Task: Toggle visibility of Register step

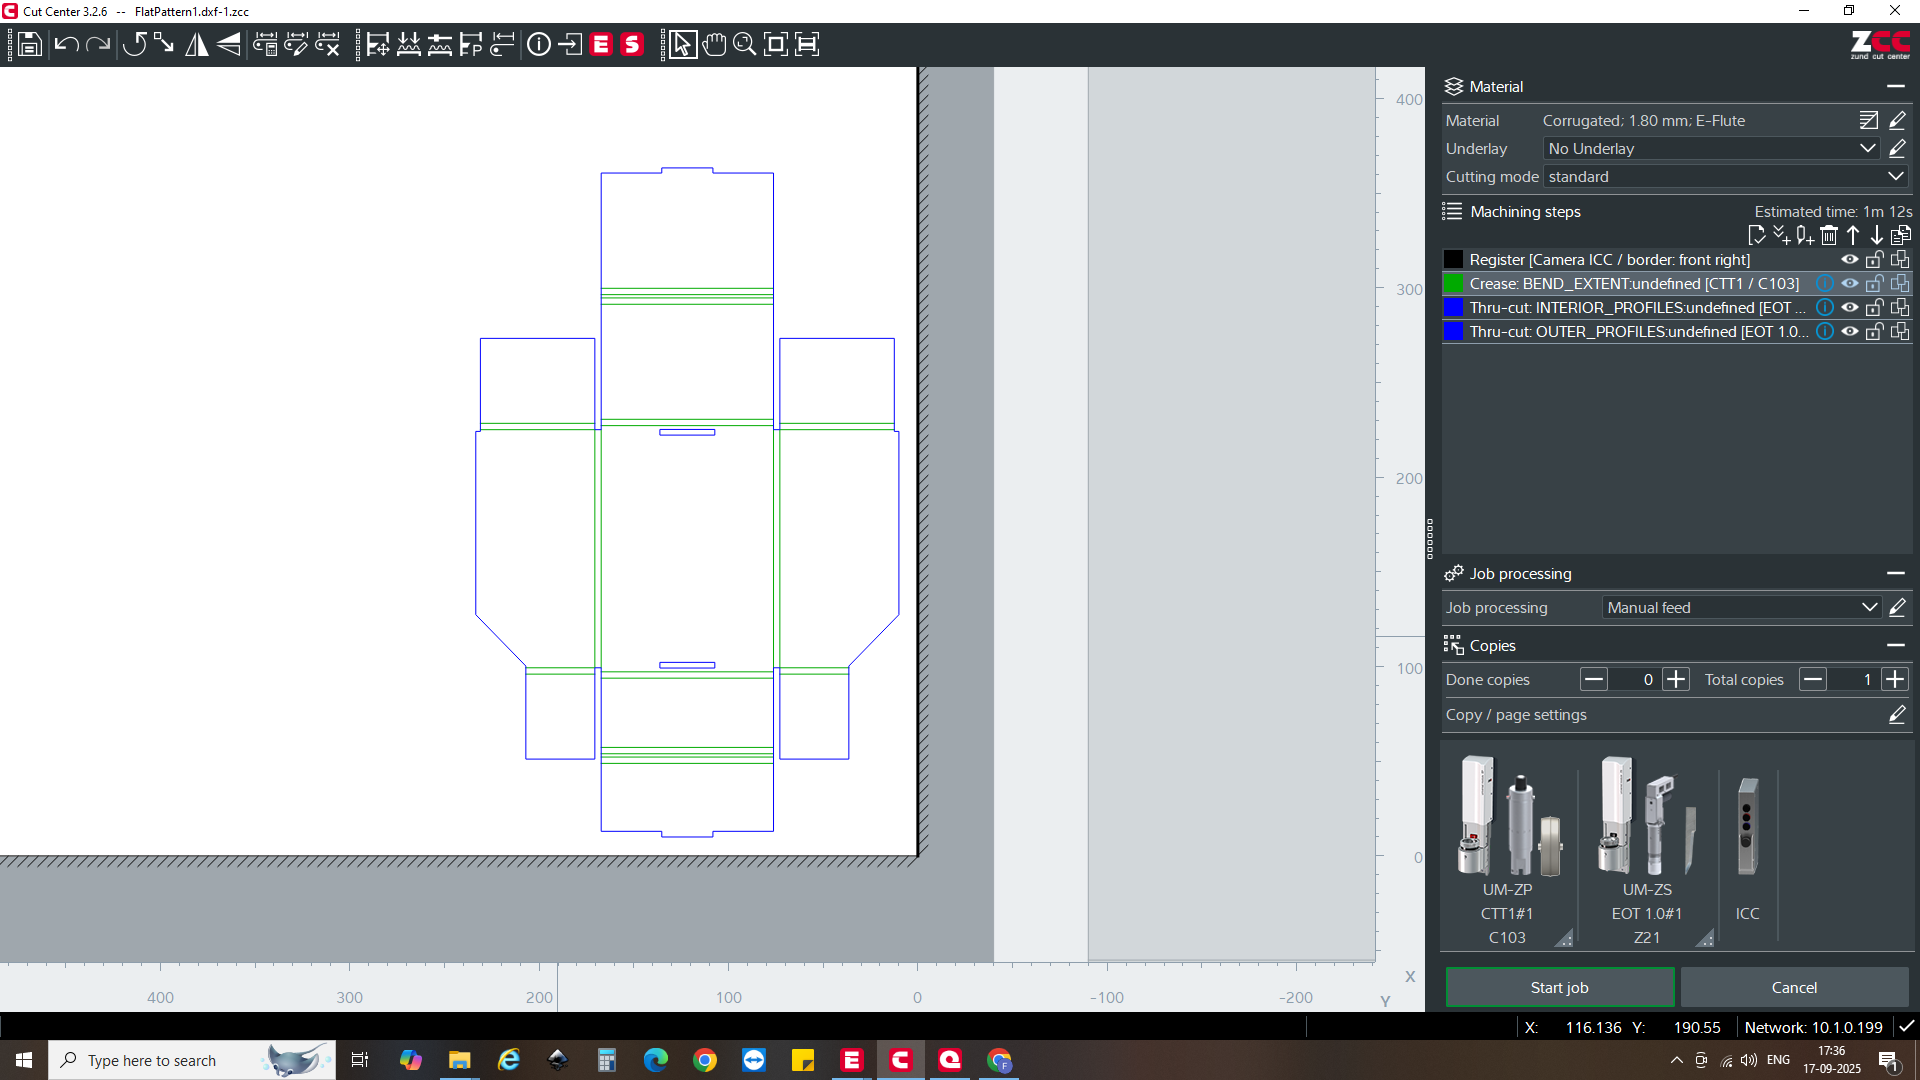Action: (x=1850, y=260)
